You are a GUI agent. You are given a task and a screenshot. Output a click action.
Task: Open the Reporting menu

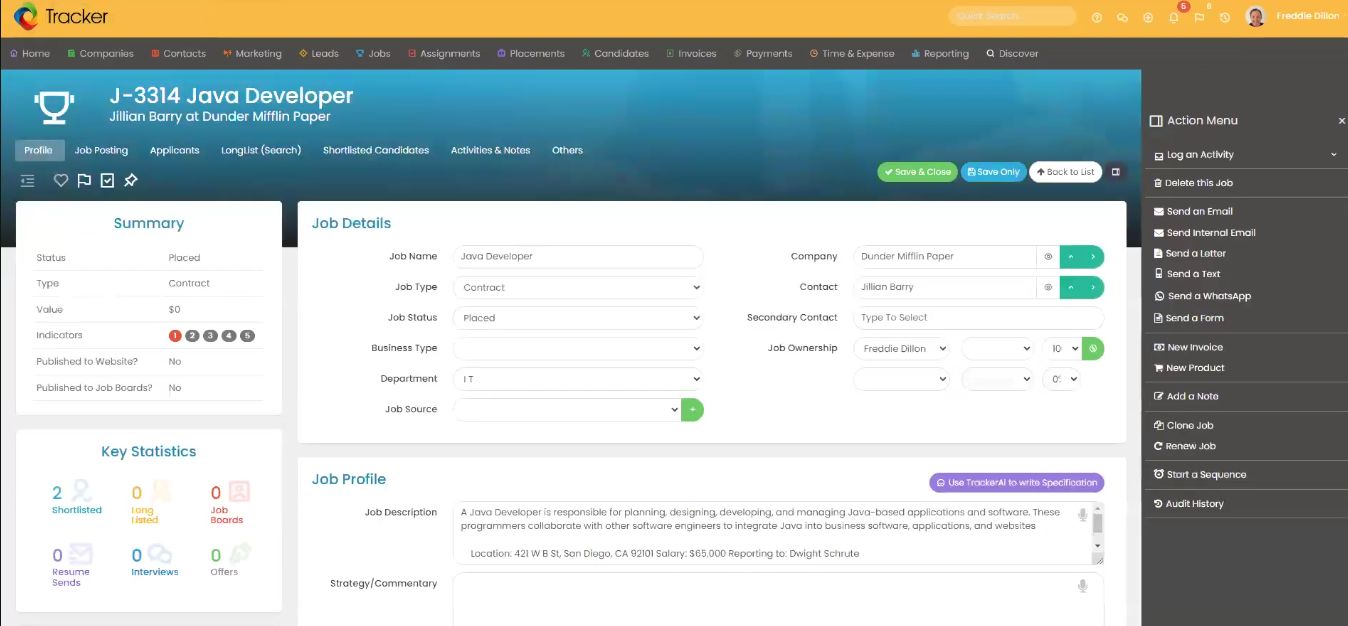coord(939,53)
